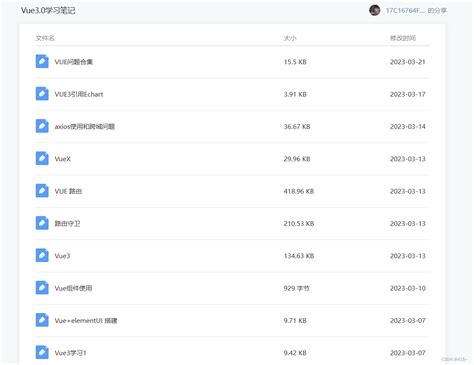Click the 29.96 KB size value

pyautogui.click(x=297, y=159)
